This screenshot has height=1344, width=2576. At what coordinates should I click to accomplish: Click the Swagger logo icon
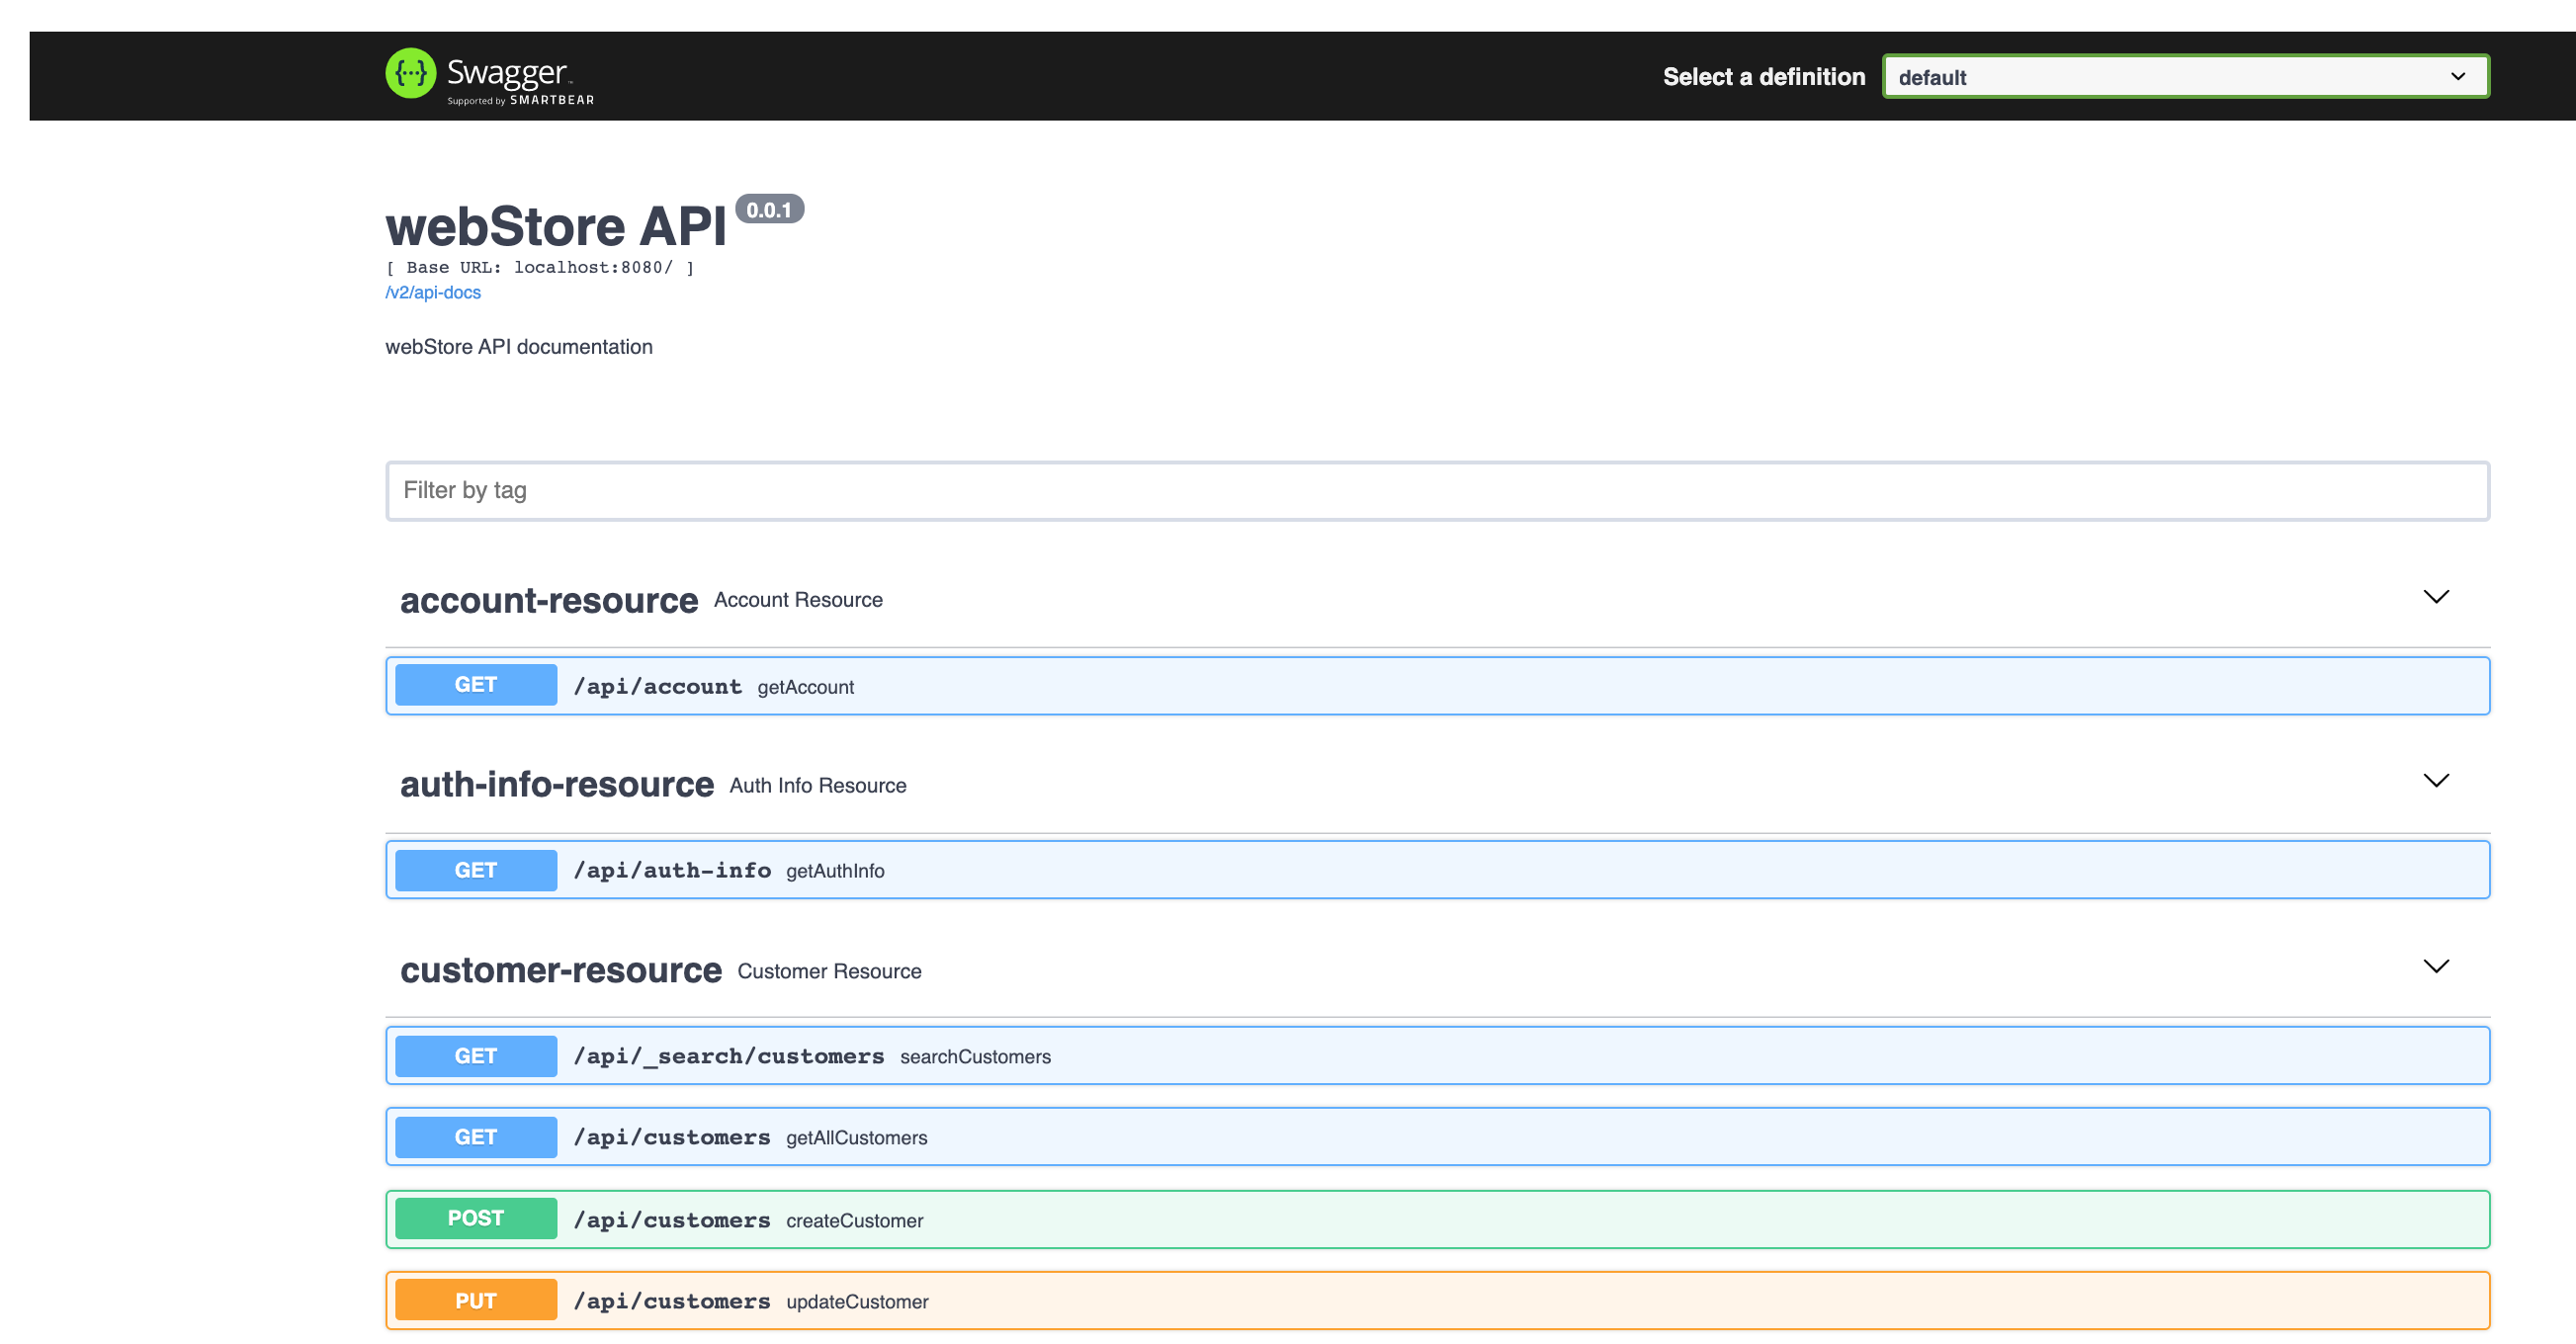pyautogui.click(x=410, y=74)
